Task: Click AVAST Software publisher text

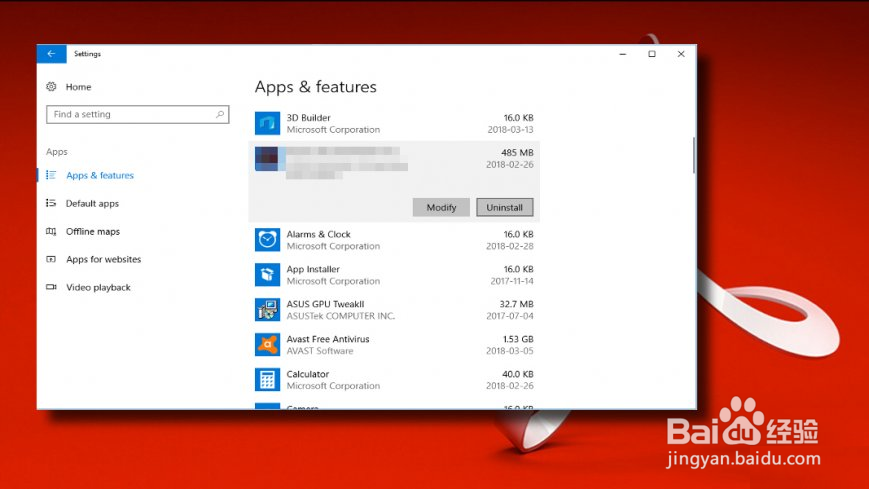Action: pos(320,351)
